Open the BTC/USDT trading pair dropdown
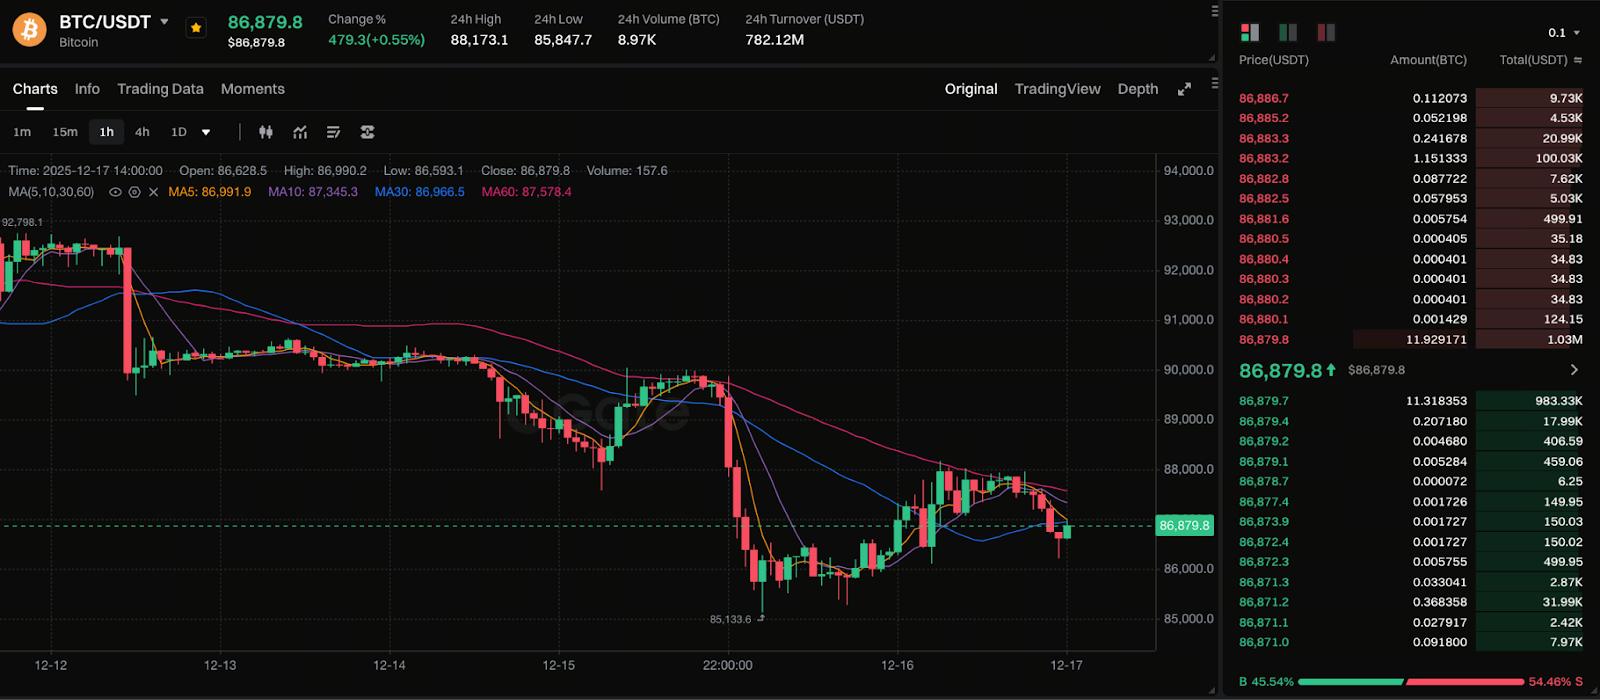1600x700 pixels. pos(165,22)
